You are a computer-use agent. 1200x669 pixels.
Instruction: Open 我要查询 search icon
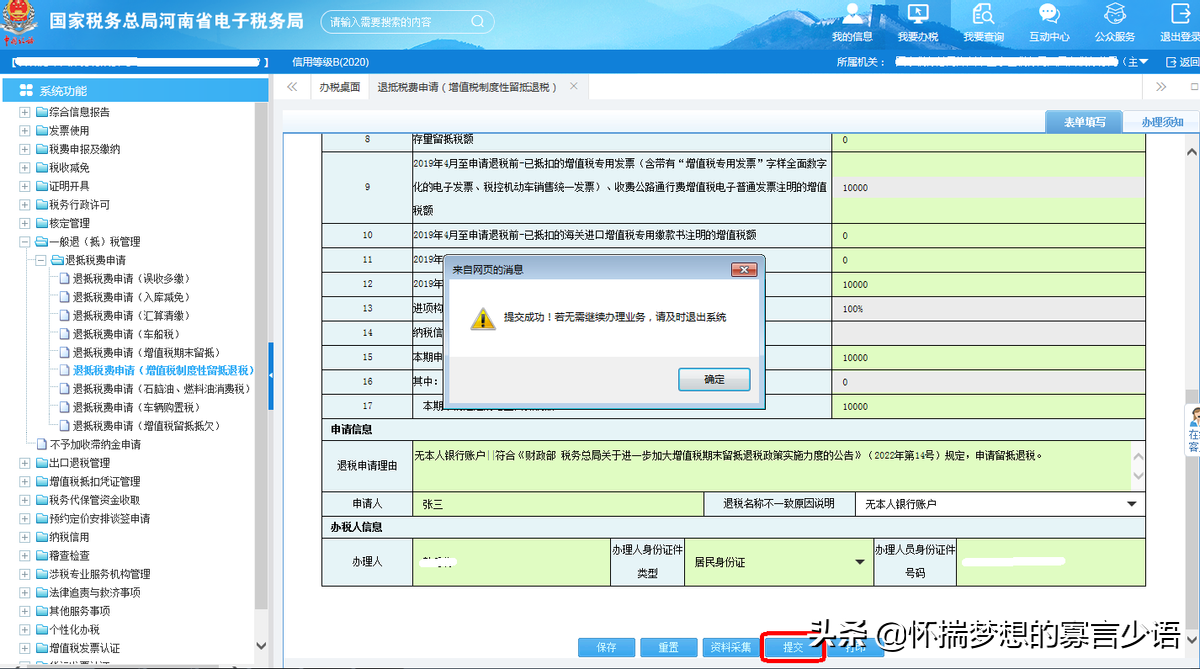click(983, 15)
